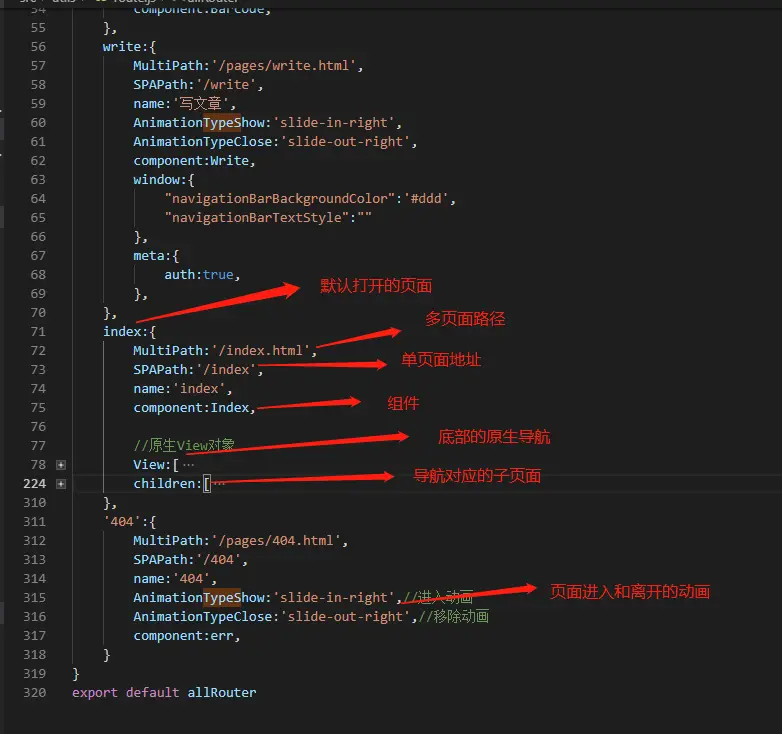Image resolution: width=782 pixels, height=734 pixels.
Task: Click "navigationBarTextStyle" property
Action: pyautogui.click(x=257, y=217)
